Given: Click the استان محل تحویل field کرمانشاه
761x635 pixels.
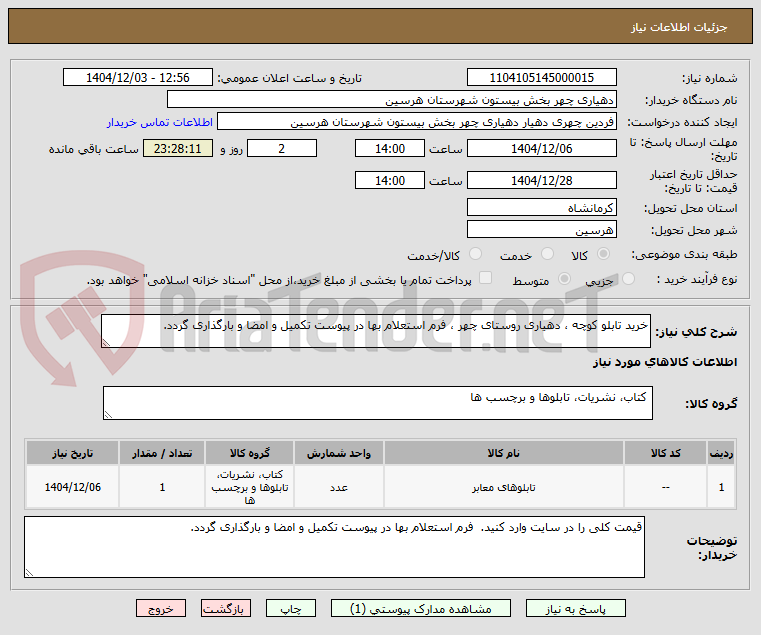Looking at the screenshot, I should pos(542,208).
